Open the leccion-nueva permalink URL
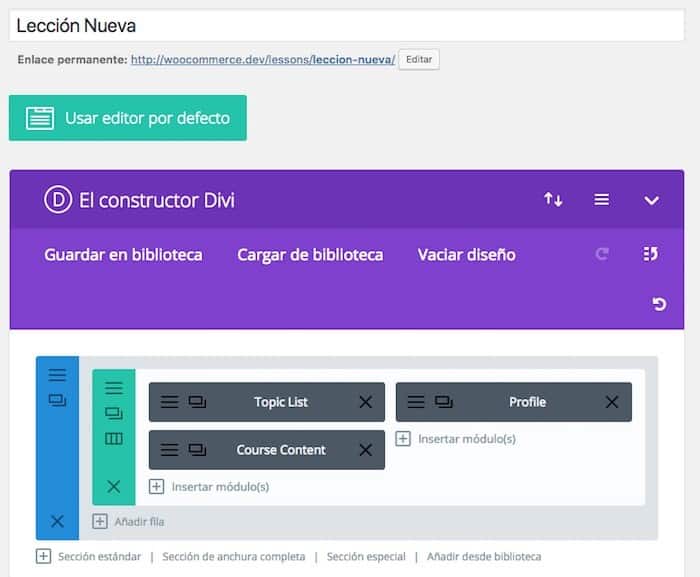 pyautogui.click(x=263, y=59)
